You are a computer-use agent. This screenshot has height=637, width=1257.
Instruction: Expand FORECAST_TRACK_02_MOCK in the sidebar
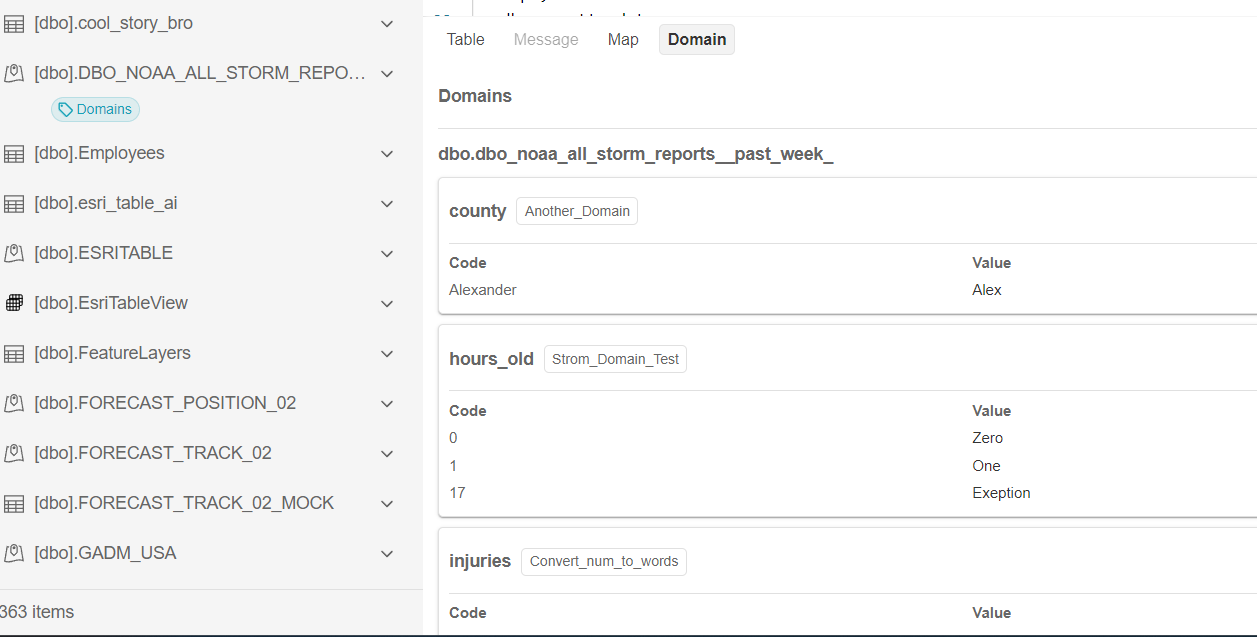387,503
